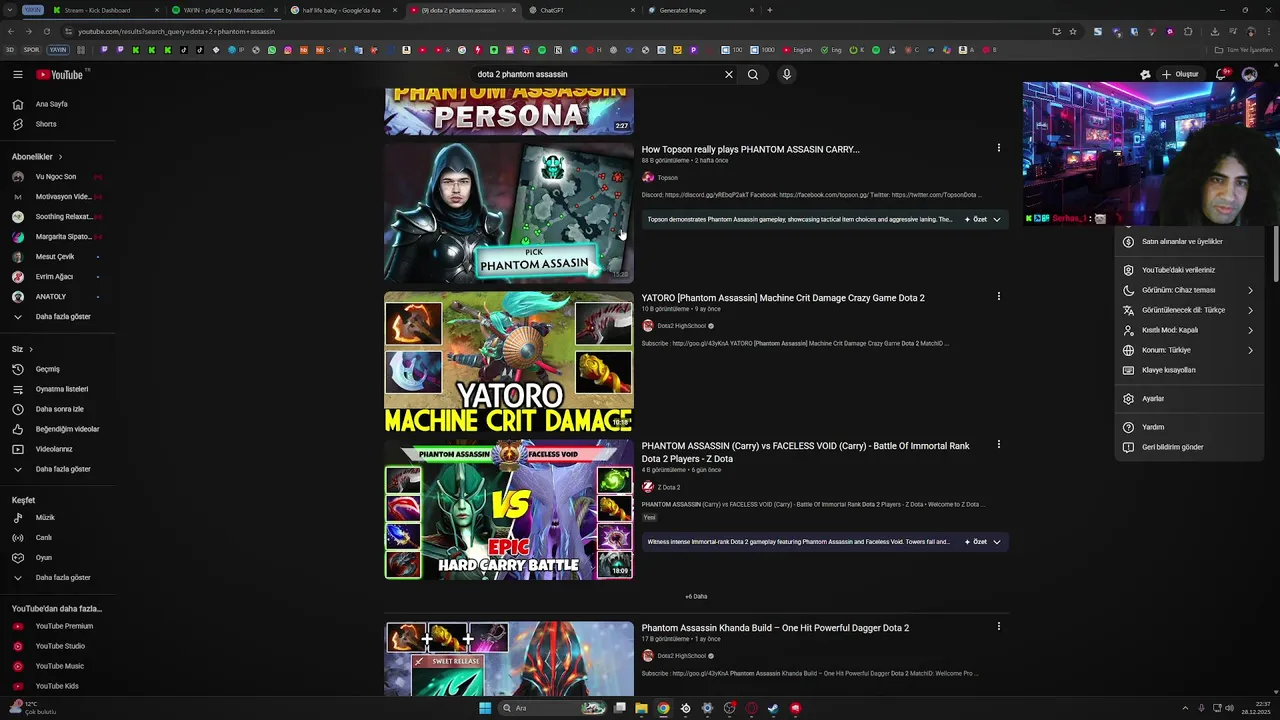Open Topson channel name link
Image resolution: width=1280 pixels, height=720 pixels.
pyautogui.click(x=667, y=178)
